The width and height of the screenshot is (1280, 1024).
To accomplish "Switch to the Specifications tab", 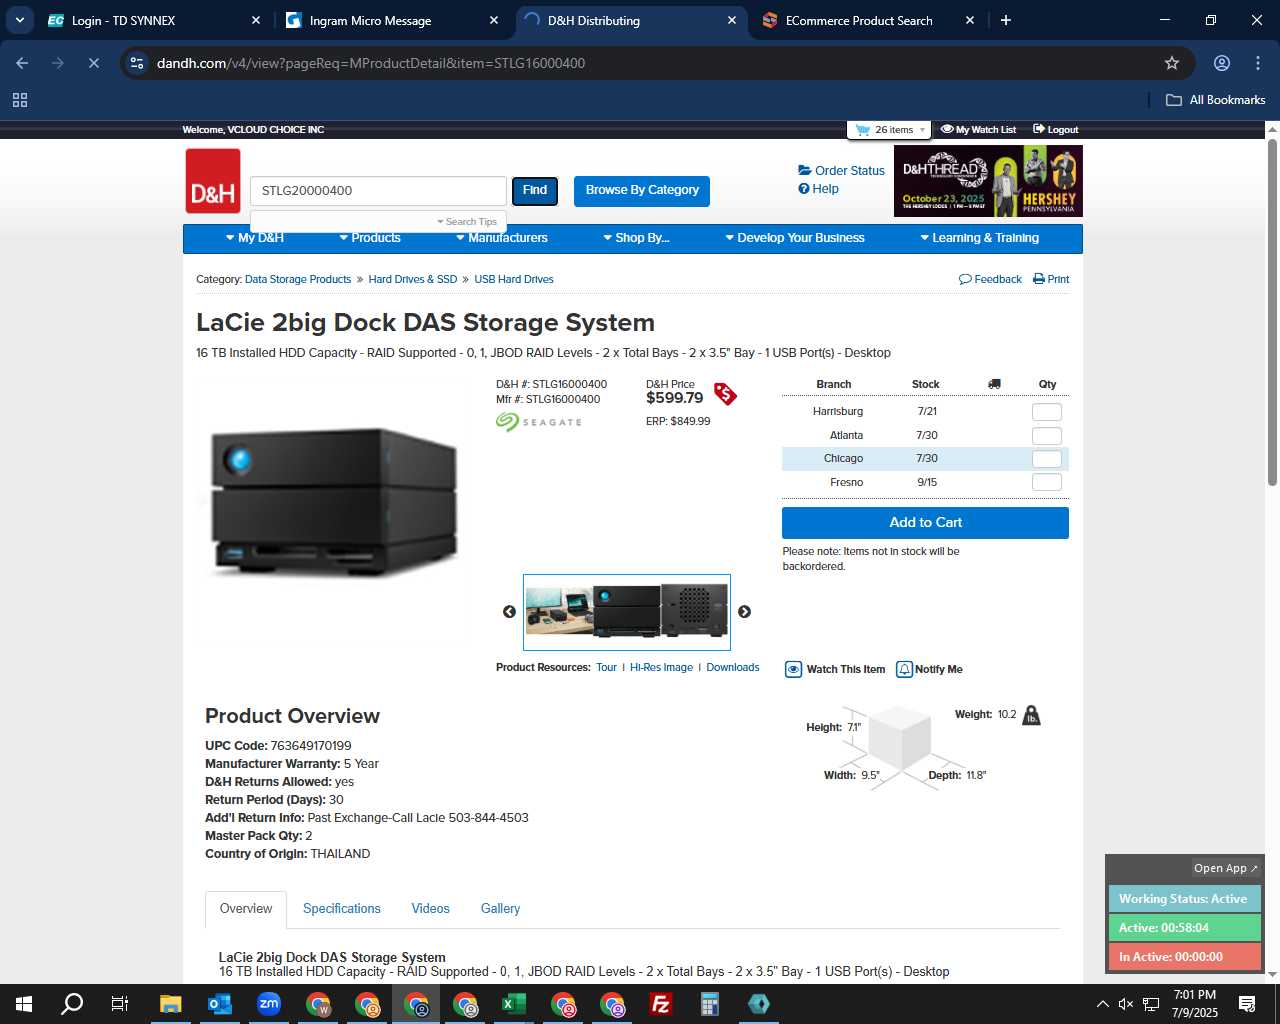I will pos(342,909).
